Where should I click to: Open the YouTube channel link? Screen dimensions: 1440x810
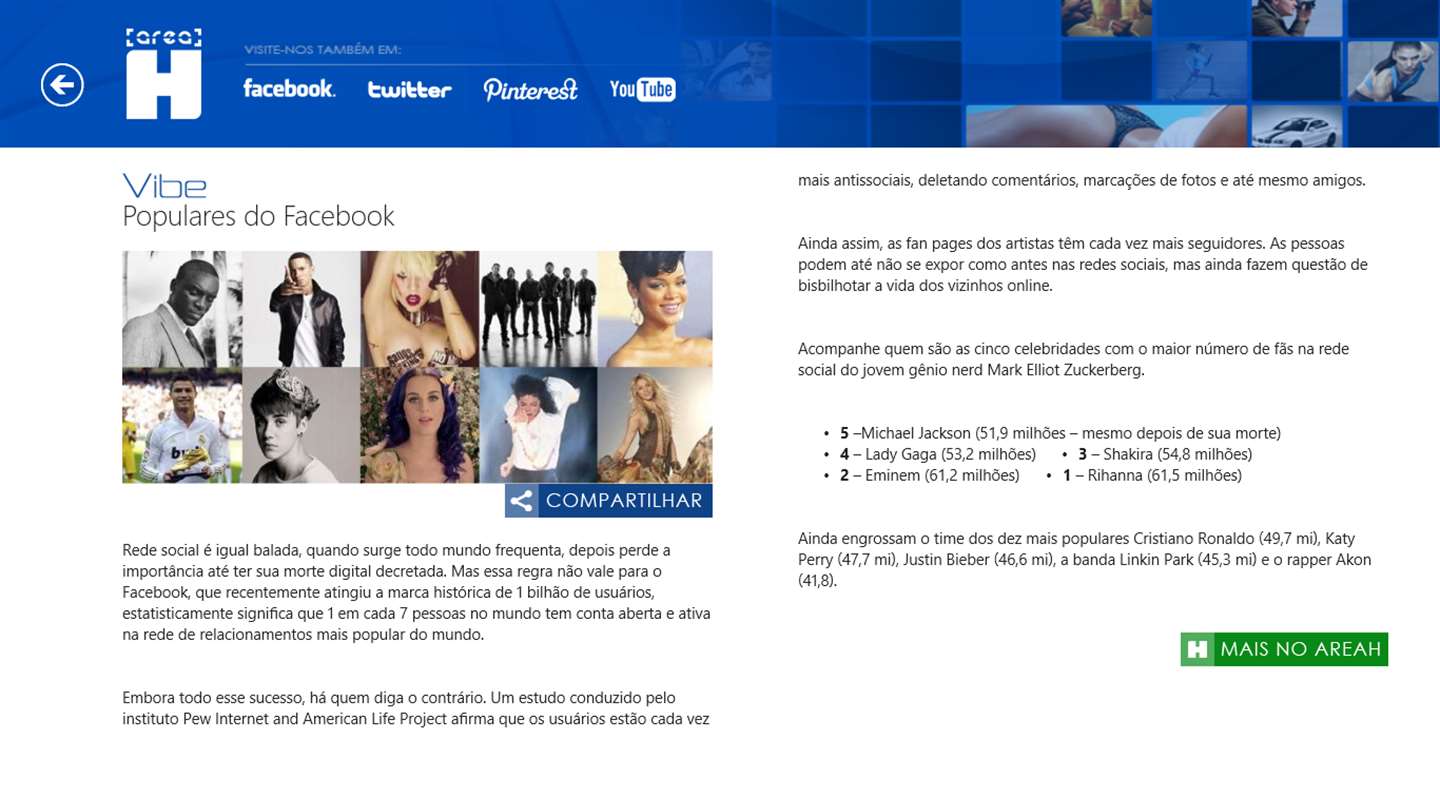642,89
